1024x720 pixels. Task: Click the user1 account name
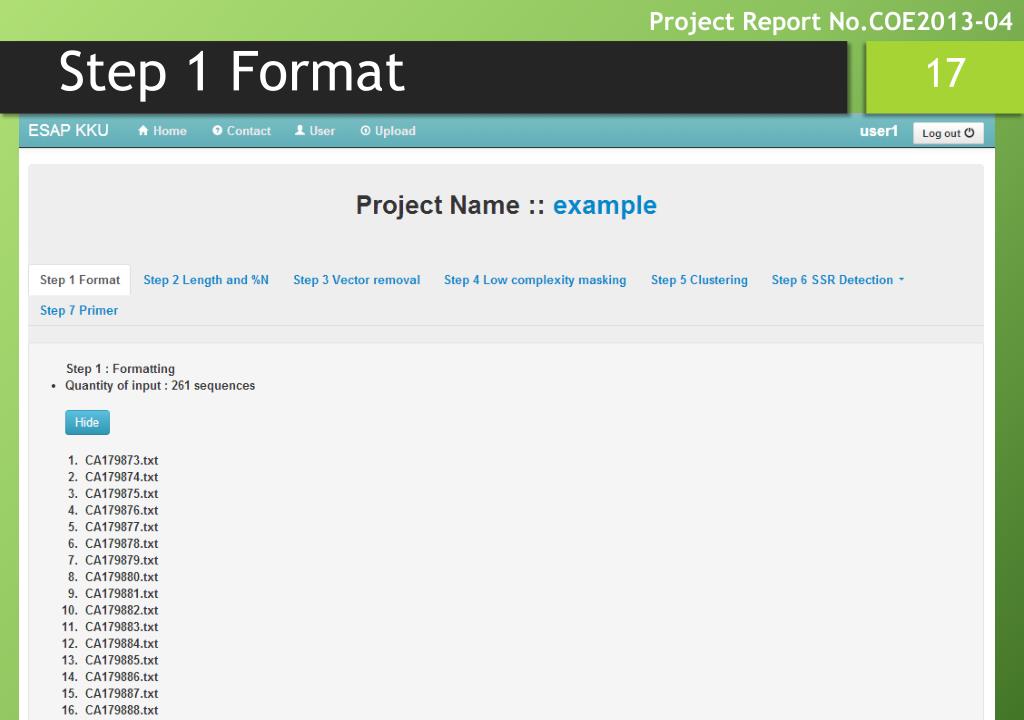coord(878,131)
